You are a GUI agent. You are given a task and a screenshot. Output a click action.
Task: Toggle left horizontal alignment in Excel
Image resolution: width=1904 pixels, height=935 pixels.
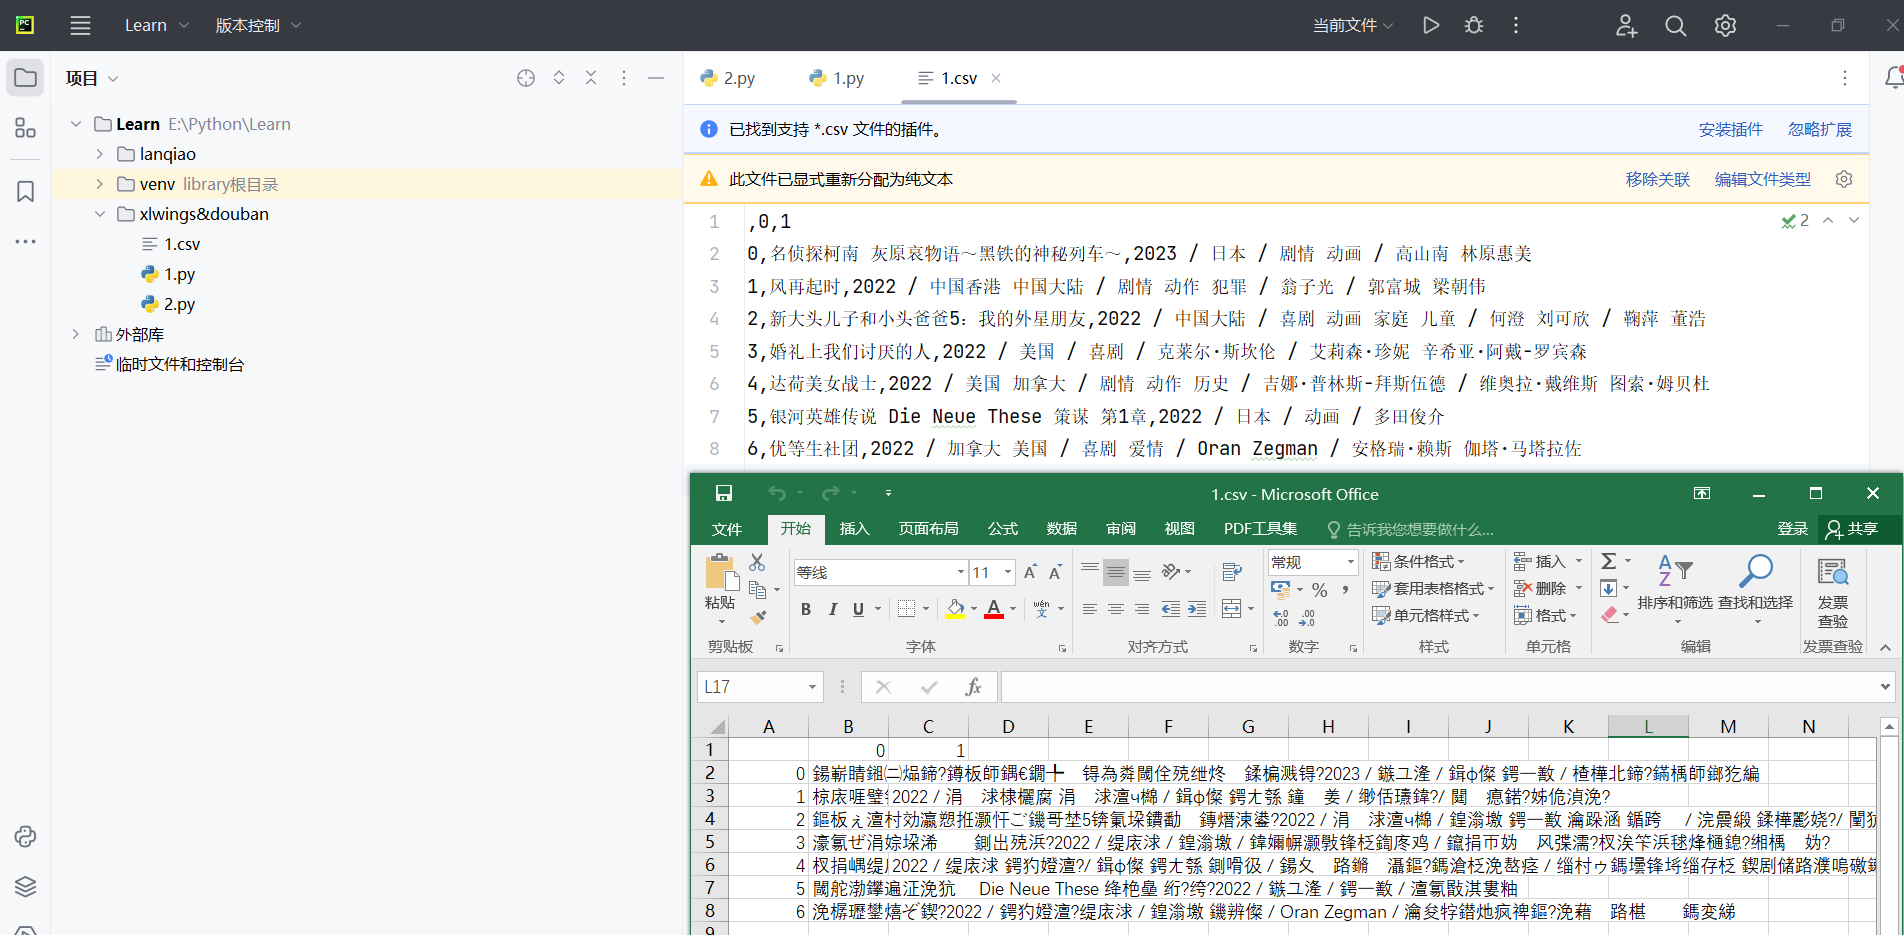pyautogui.click(x=1090, y=609)
